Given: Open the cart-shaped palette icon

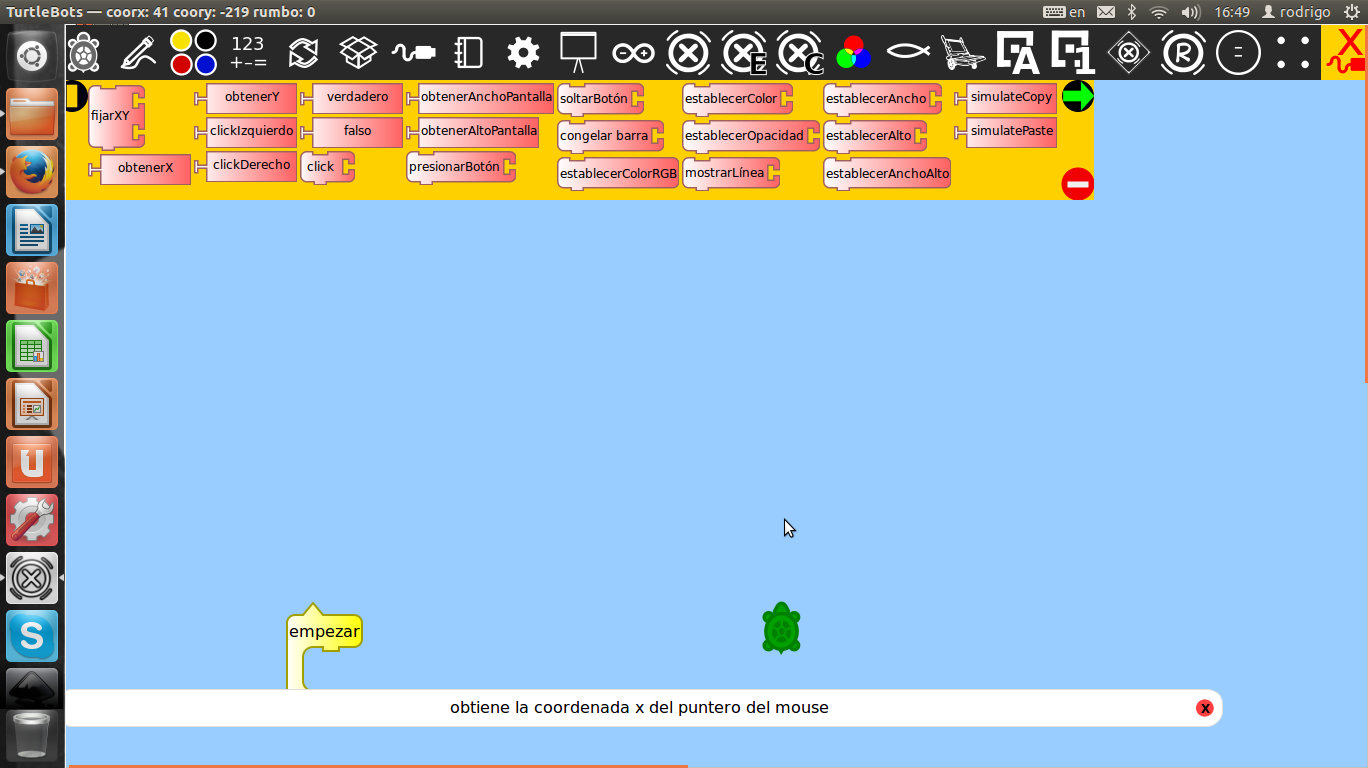Looking at the screenshot, I should pos(963,53).
